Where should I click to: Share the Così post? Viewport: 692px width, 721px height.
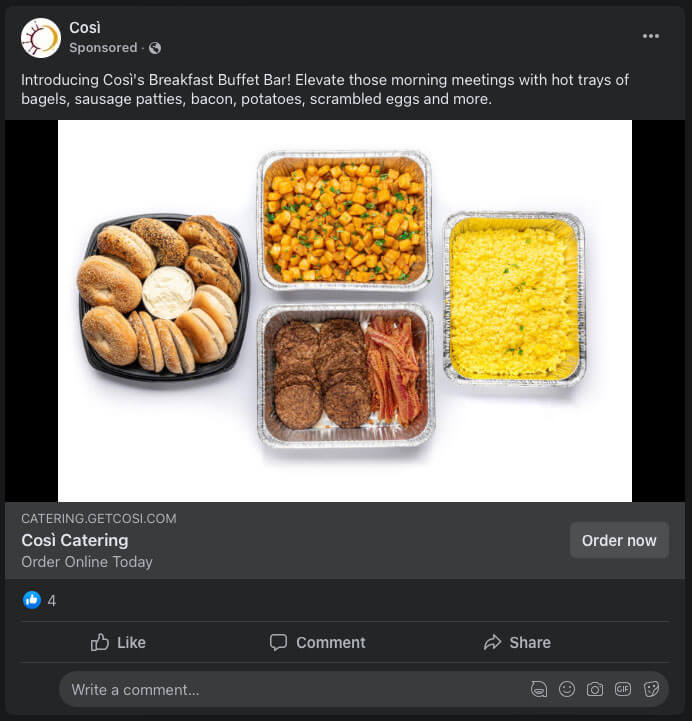[x=517, y=642]
